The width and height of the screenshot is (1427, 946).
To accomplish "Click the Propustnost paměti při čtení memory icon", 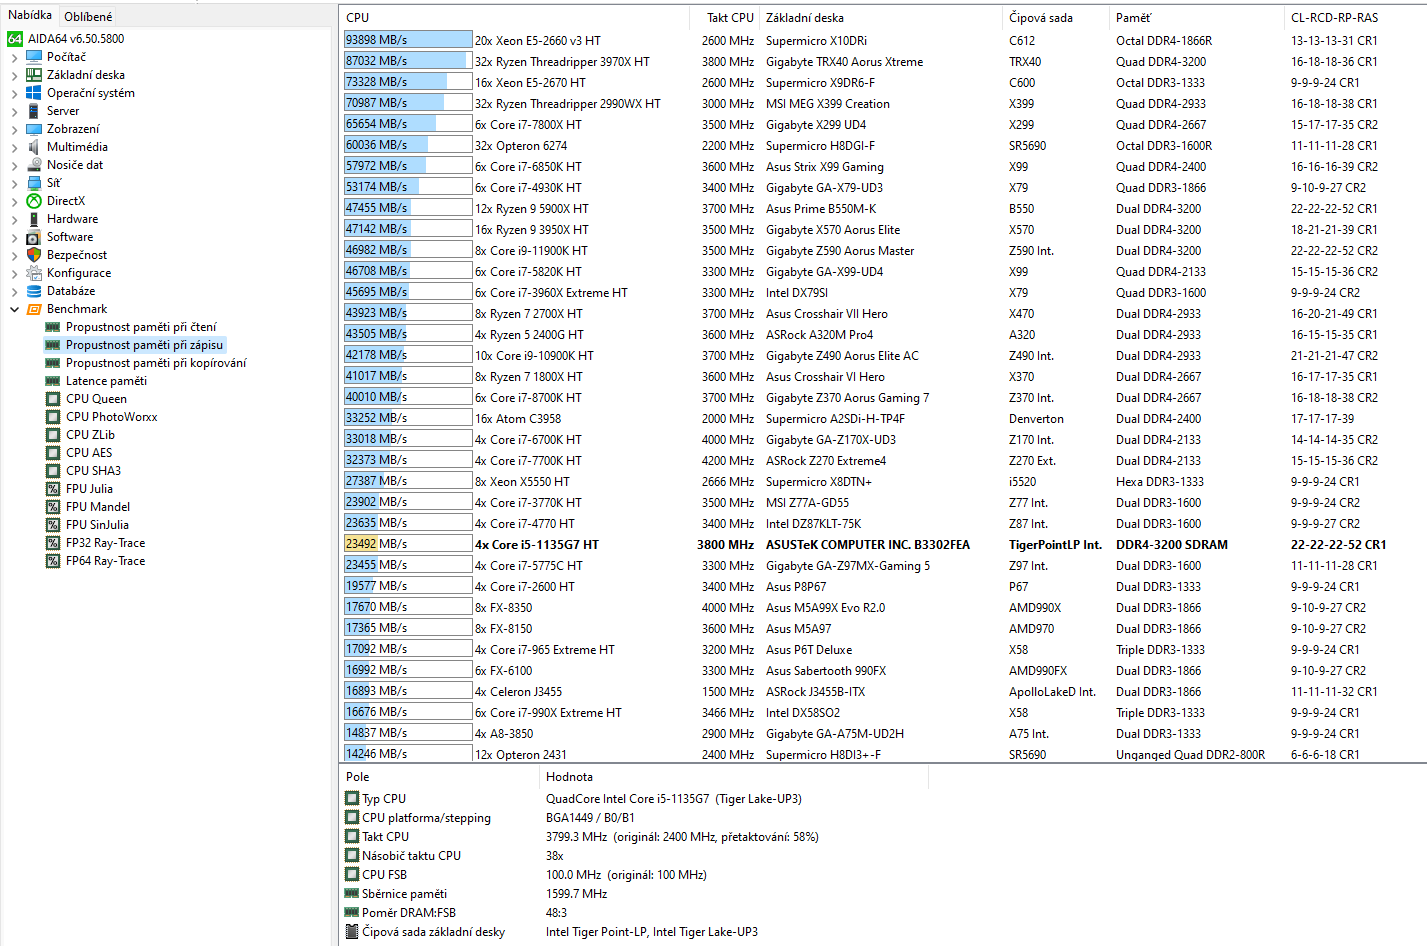I will point(53,327).
